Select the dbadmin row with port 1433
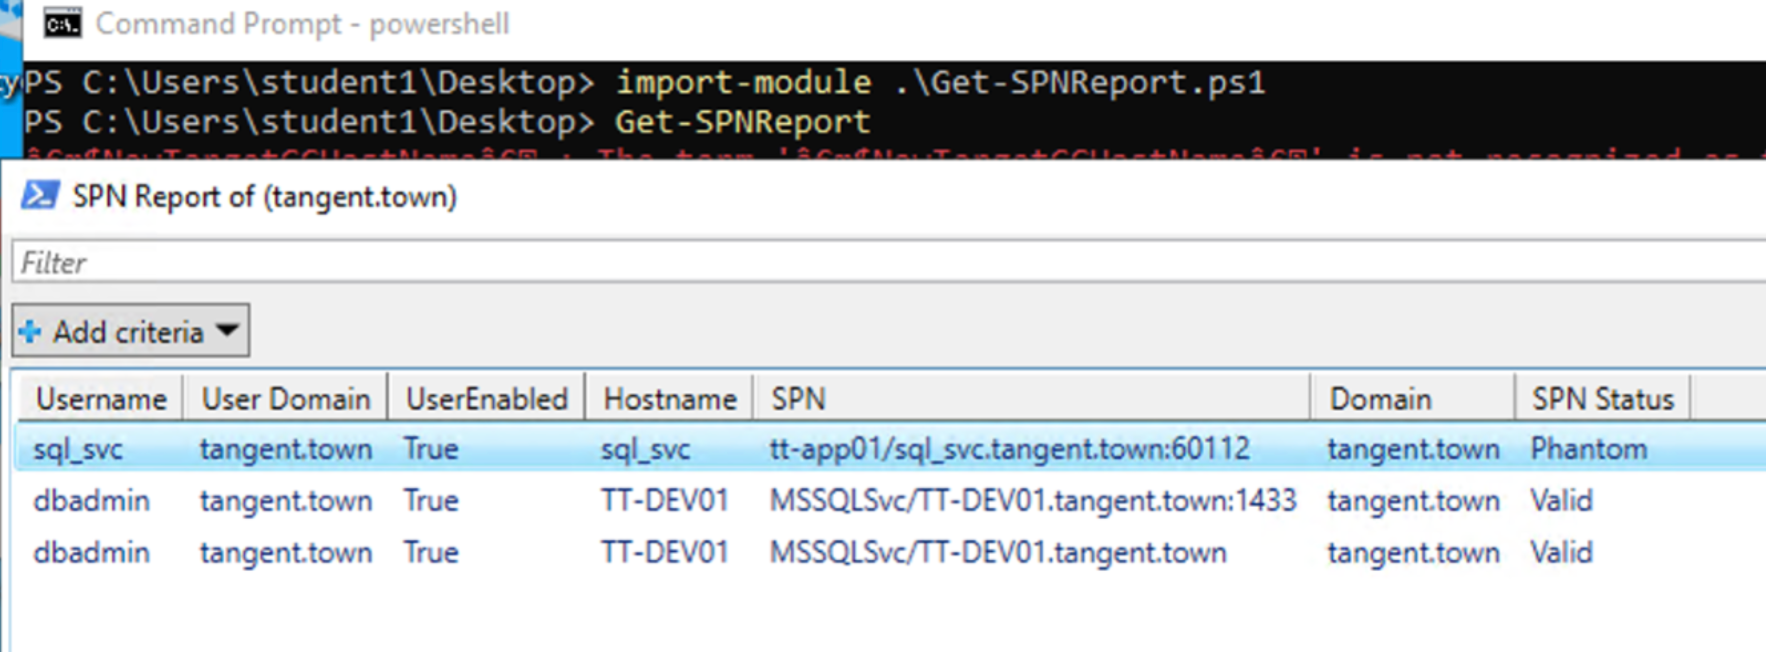The image size is (1766, 652). tap(91, 500)
